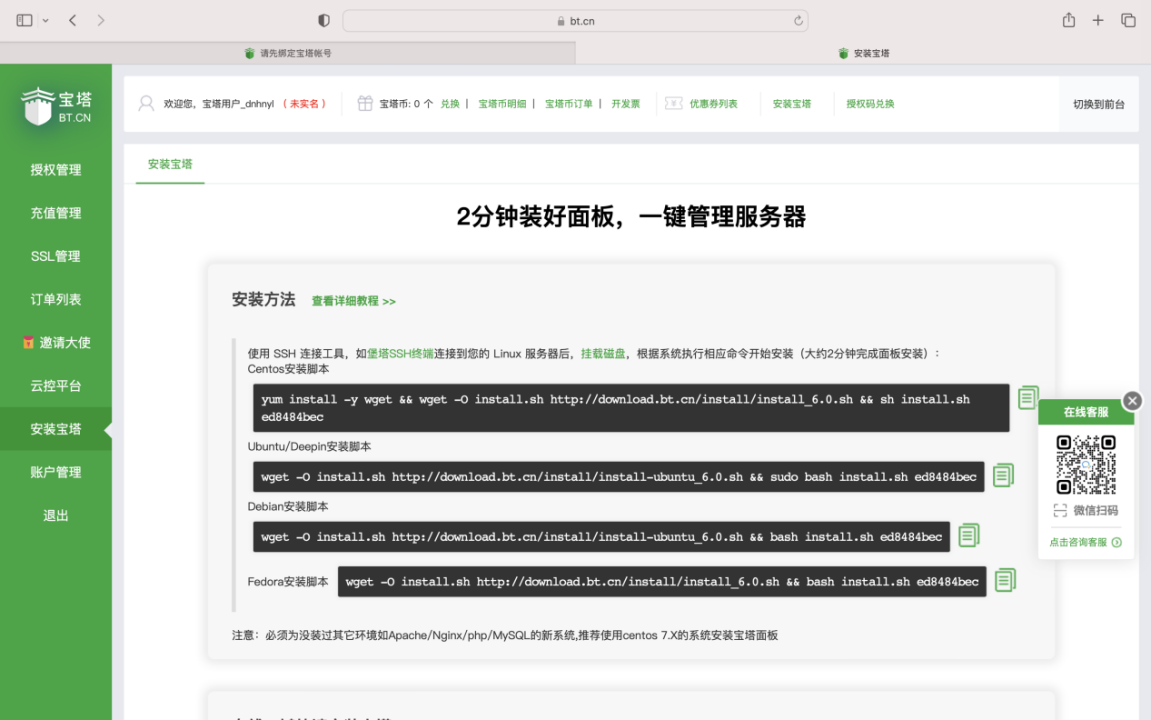Viewport: 1151px width, 720px height.
Task: Open 账户管理 in the sidebar
Action: 56,472
